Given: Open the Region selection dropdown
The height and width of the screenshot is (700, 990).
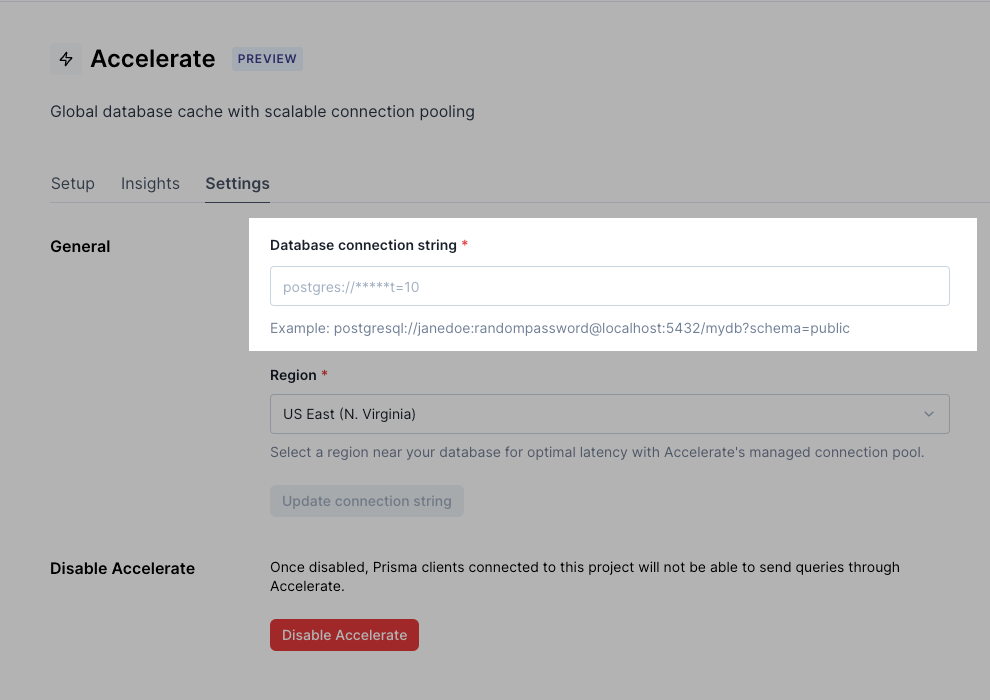Looking at the screenshot, I should click(x=609, y=413).
